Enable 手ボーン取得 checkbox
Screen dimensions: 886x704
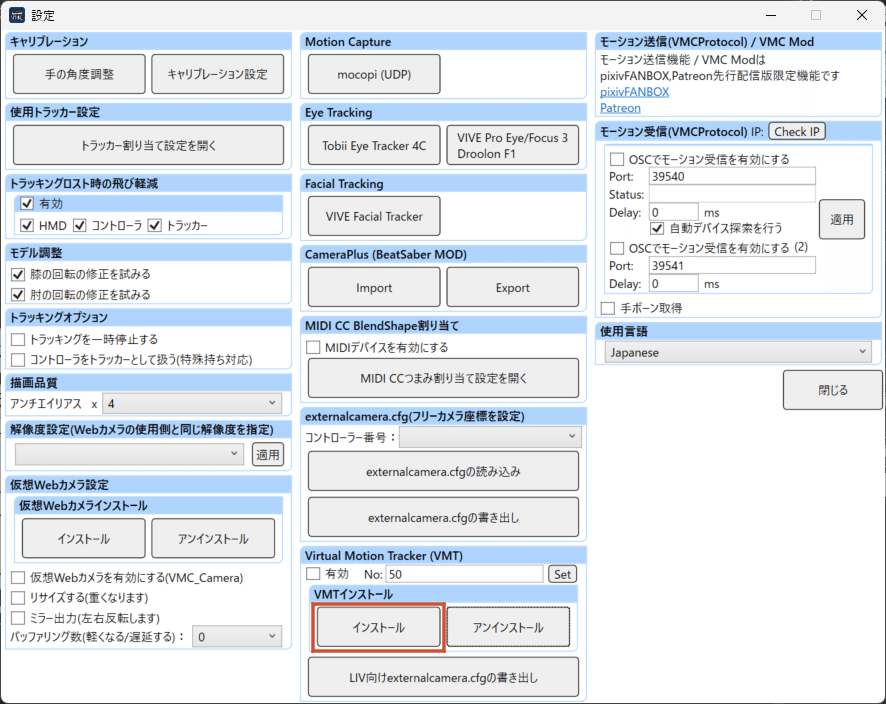[608, 308]
